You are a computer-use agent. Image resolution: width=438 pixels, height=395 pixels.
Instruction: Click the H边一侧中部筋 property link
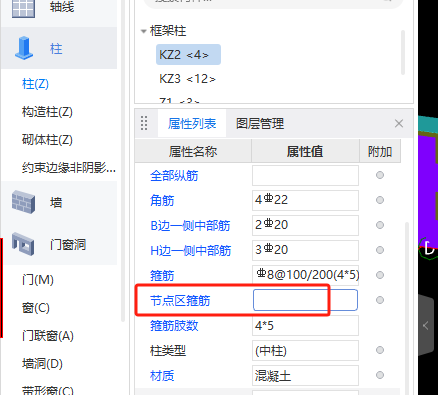pos(191,250)
